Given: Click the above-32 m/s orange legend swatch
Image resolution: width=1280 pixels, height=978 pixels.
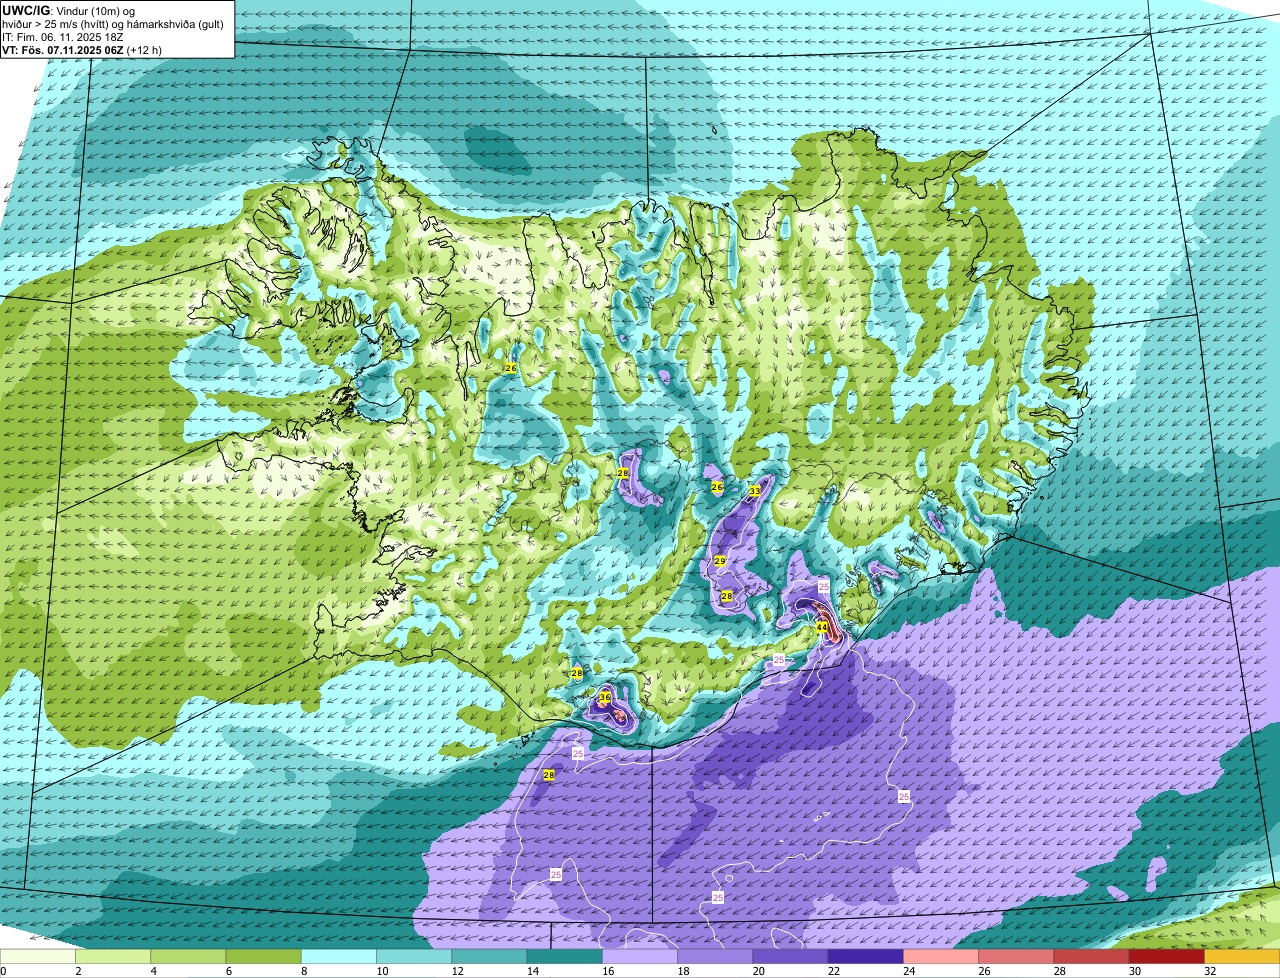Looking at the screenshot, I should [1242, 957].
